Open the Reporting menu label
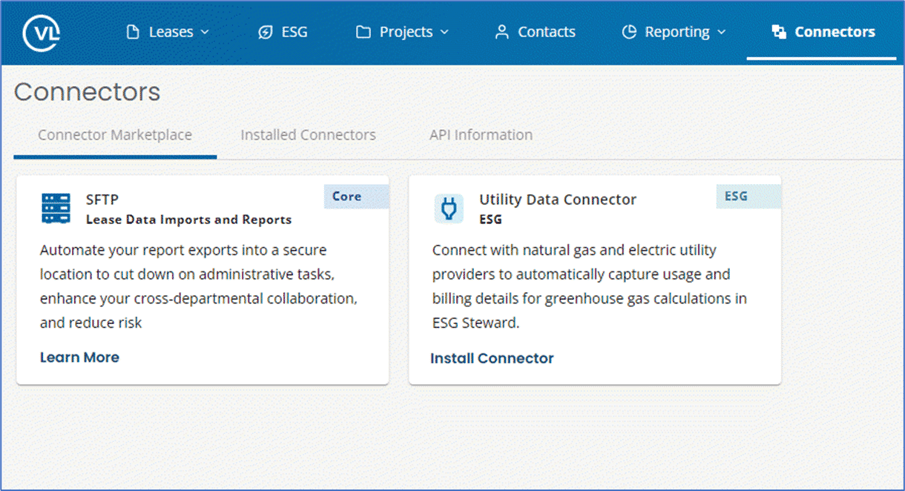Viewport: 905px width, 491px height. coord(677,32)
